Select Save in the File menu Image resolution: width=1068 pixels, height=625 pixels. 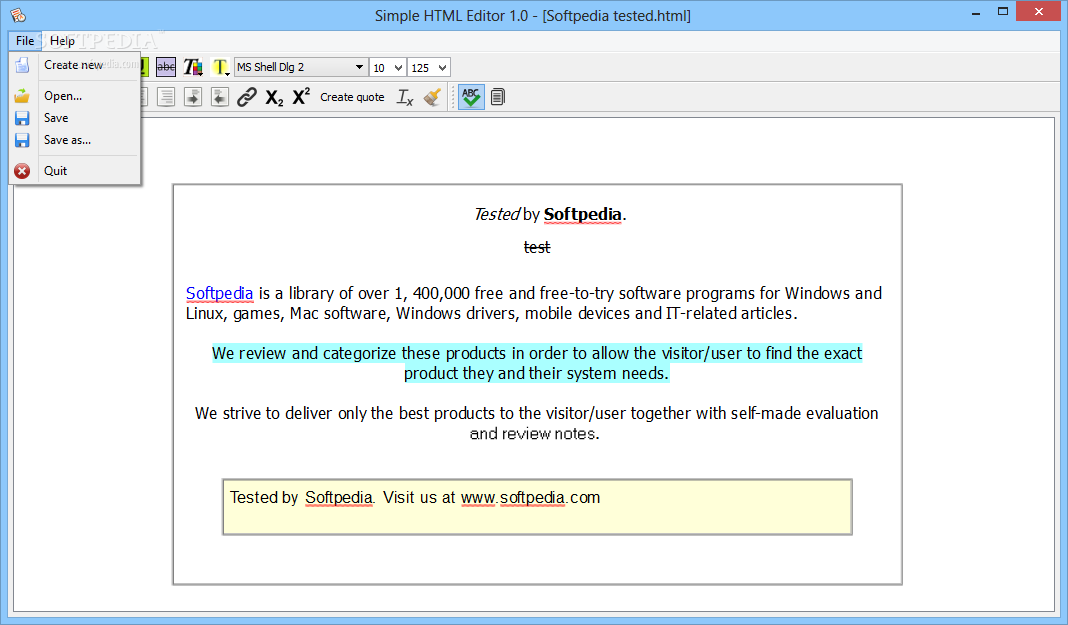point(75,118)
